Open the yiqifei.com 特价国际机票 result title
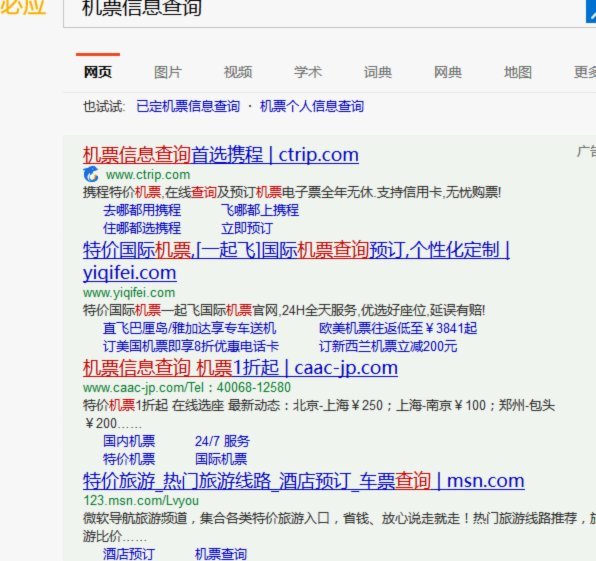This screenshot has height=561, width=596. pos(296,261)
